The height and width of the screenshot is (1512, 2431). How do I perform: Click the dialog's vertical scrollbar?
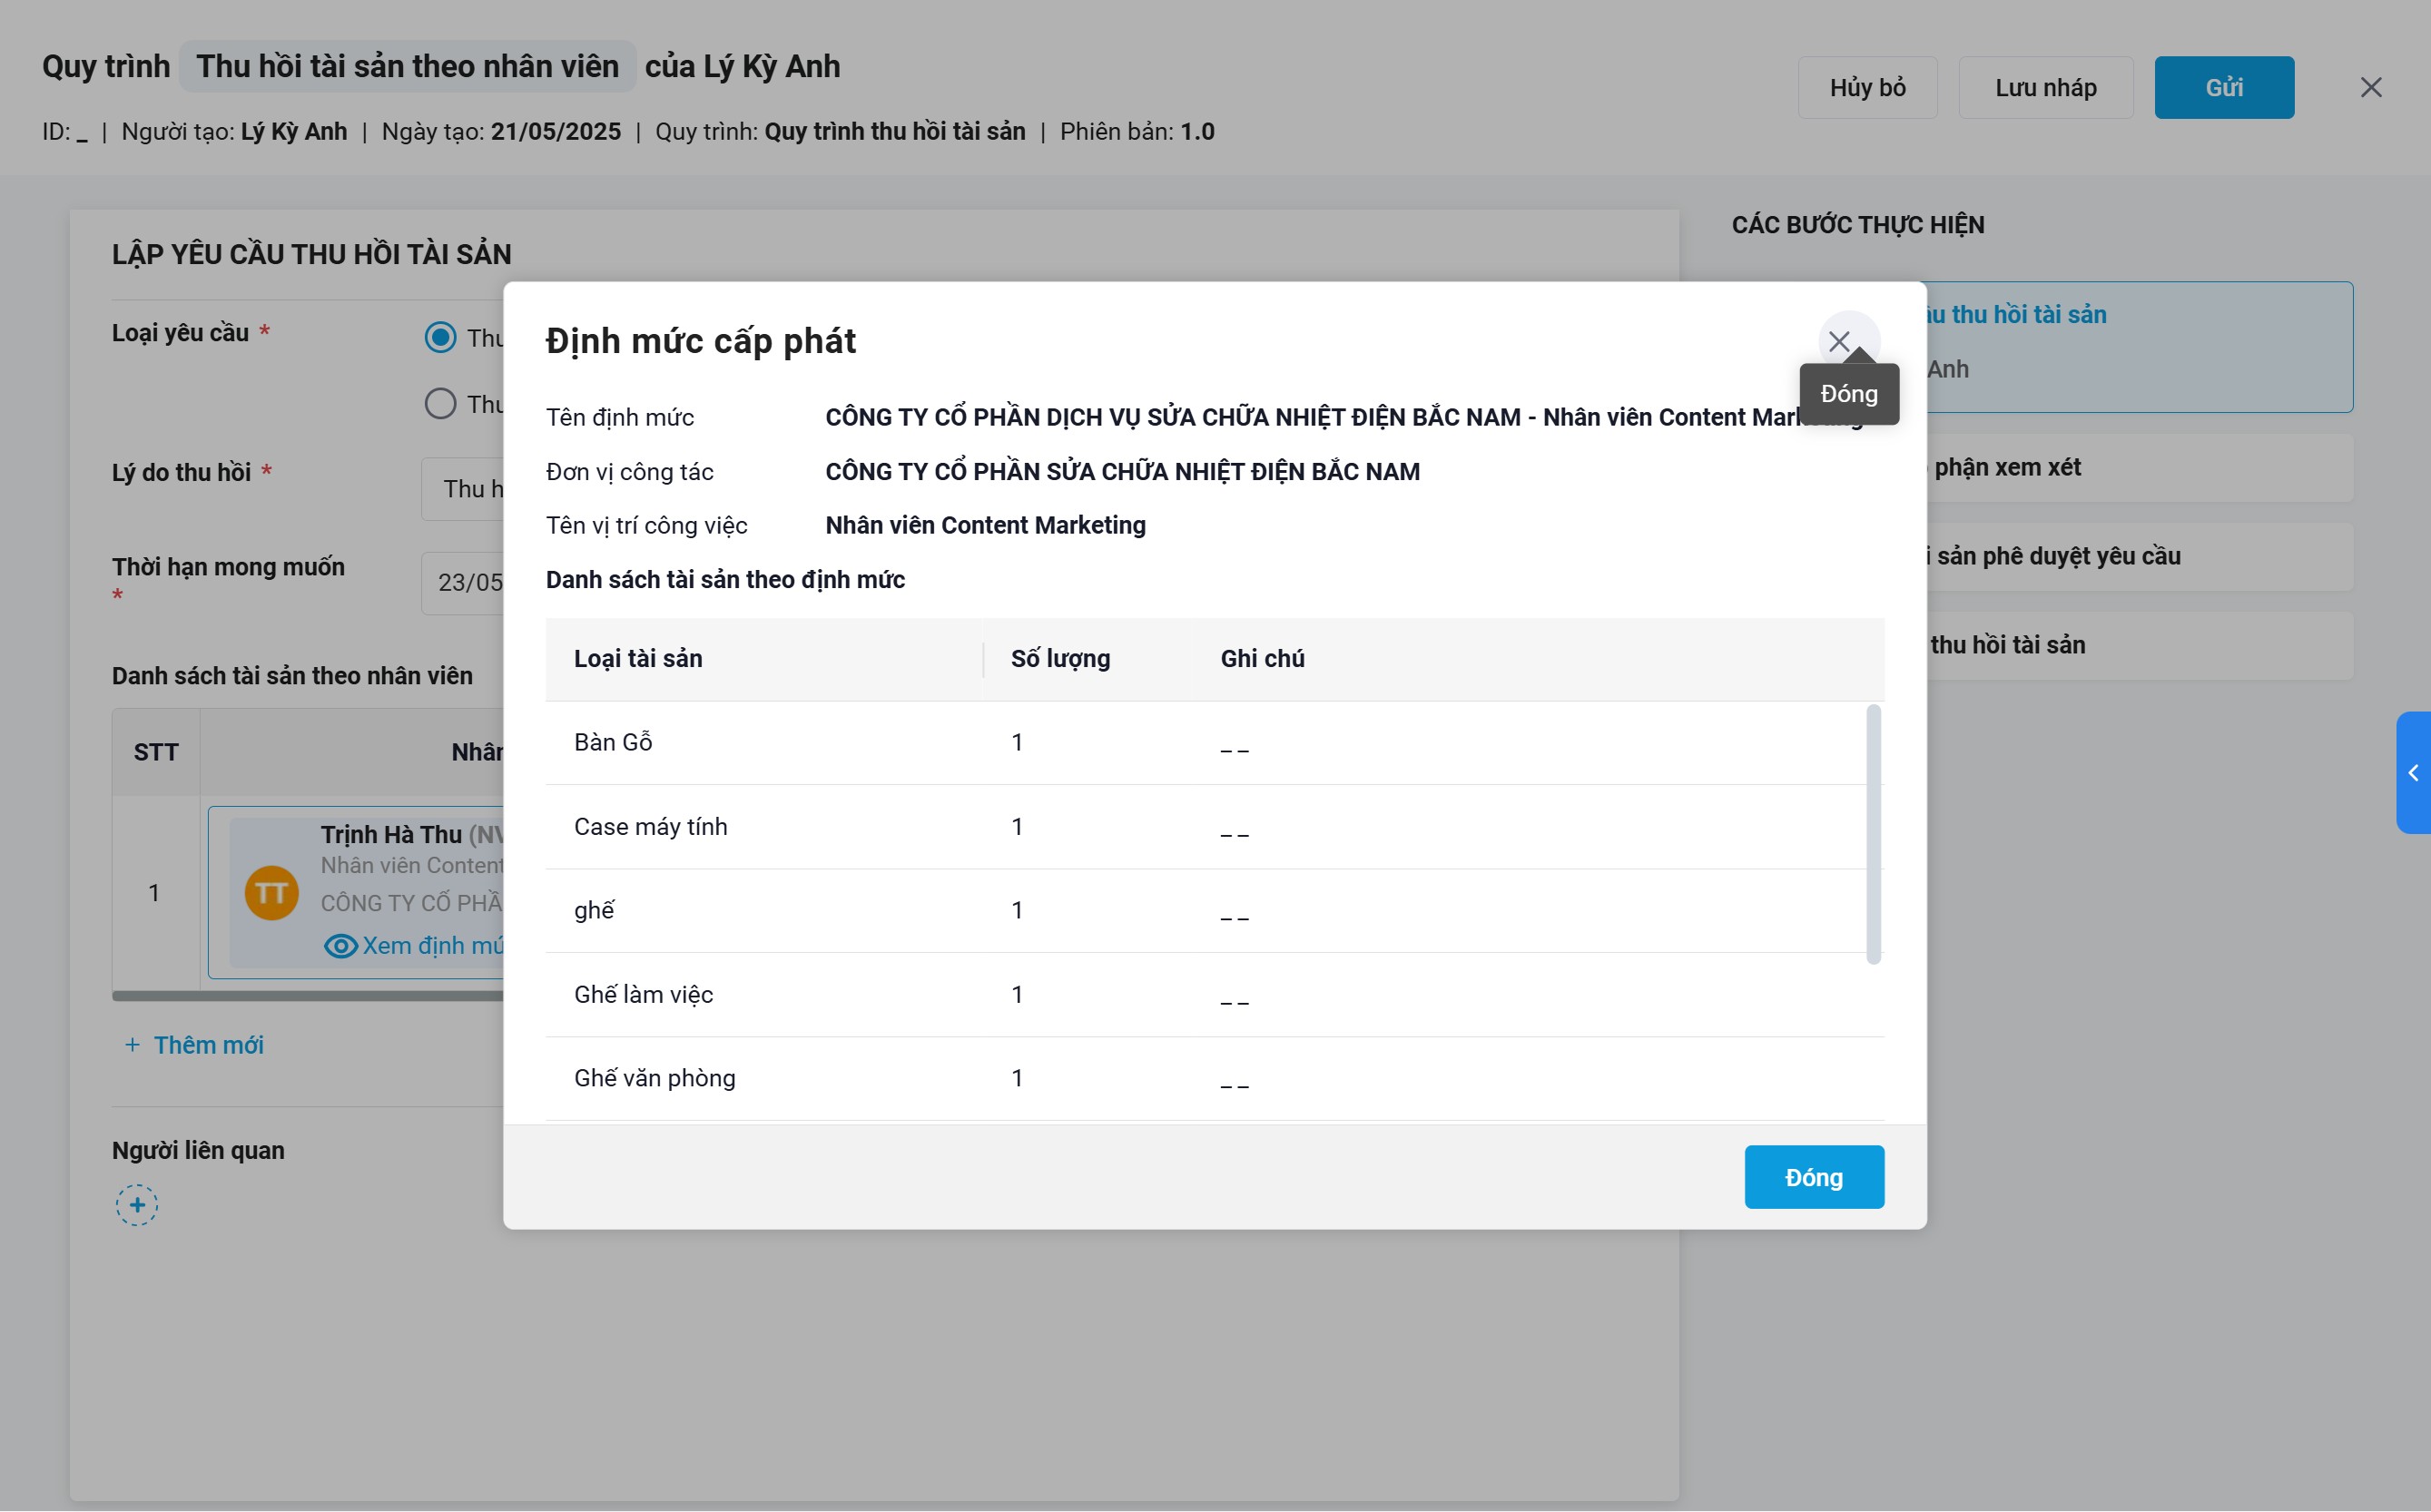click(x=1873, y=834)
